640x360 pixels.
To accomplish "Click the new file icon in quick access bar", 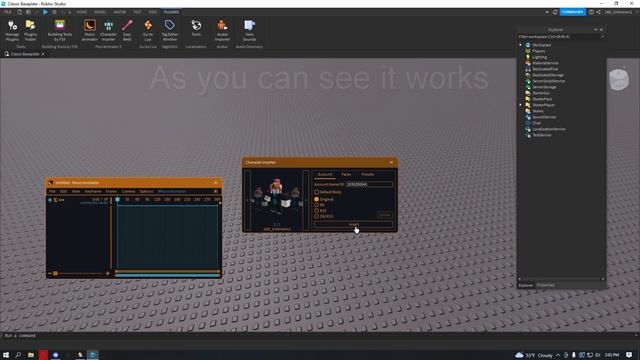I will (x=19, y=12).
